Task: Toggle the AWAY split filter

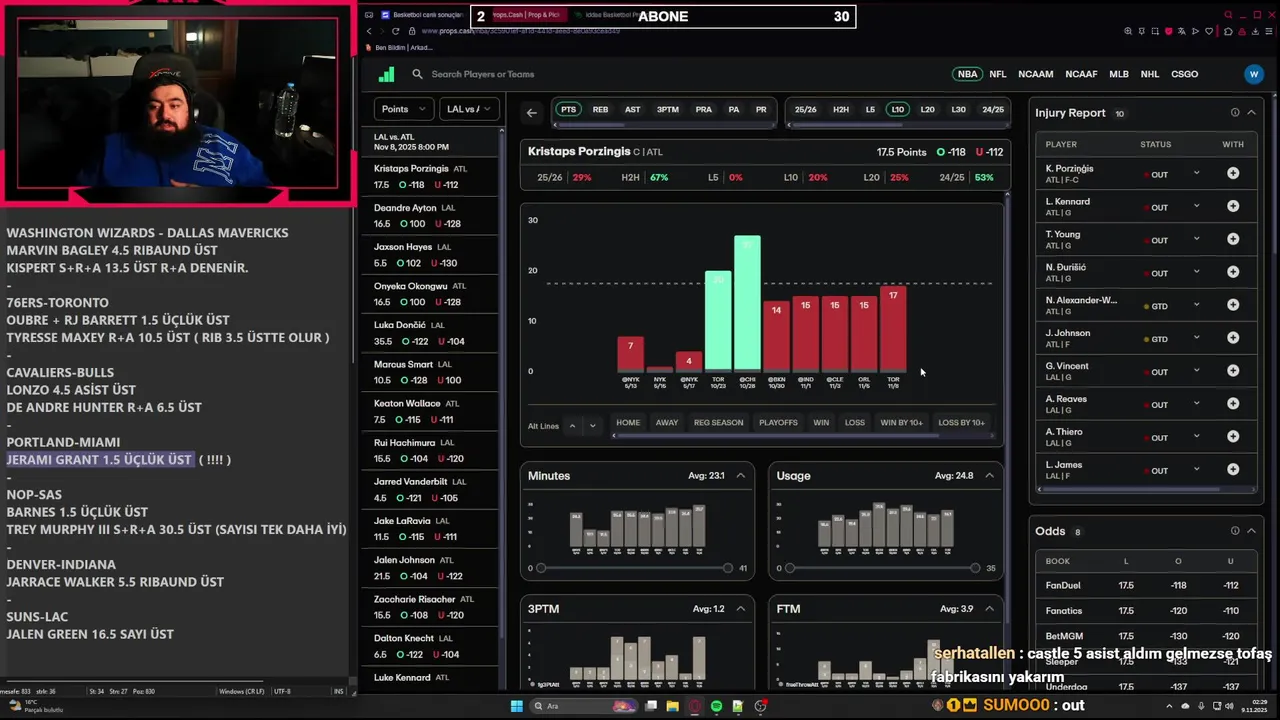Action: tap(667, 422)
